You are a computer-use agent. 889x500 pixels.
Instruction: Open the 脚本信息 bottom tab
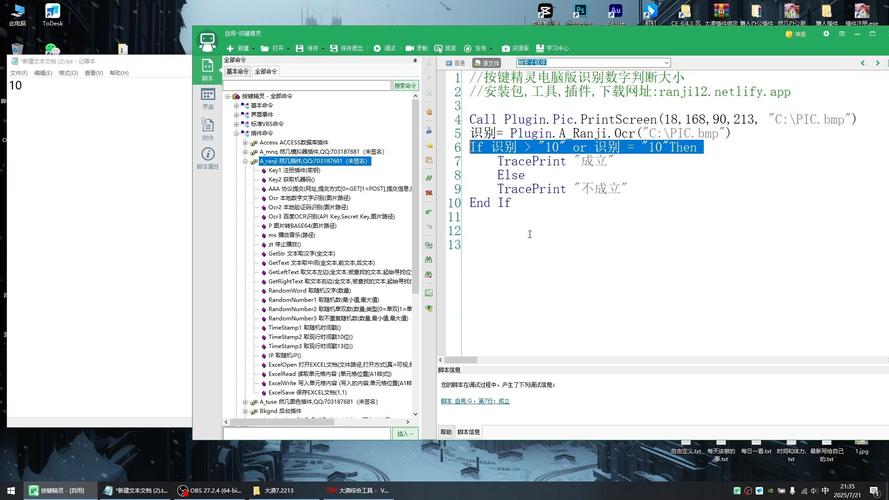coord(468,432)
